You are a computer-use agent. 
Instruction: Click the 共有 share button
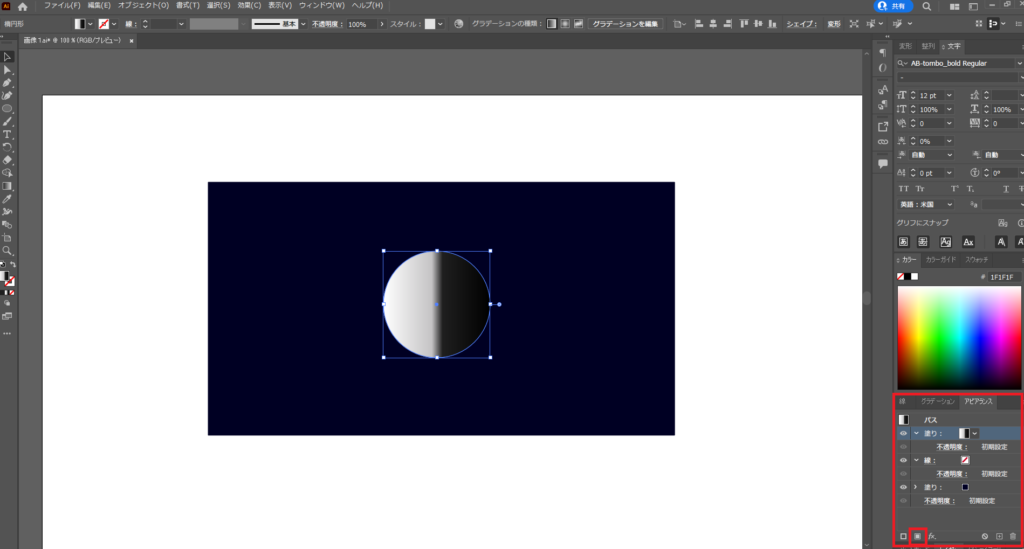point(893,6)
